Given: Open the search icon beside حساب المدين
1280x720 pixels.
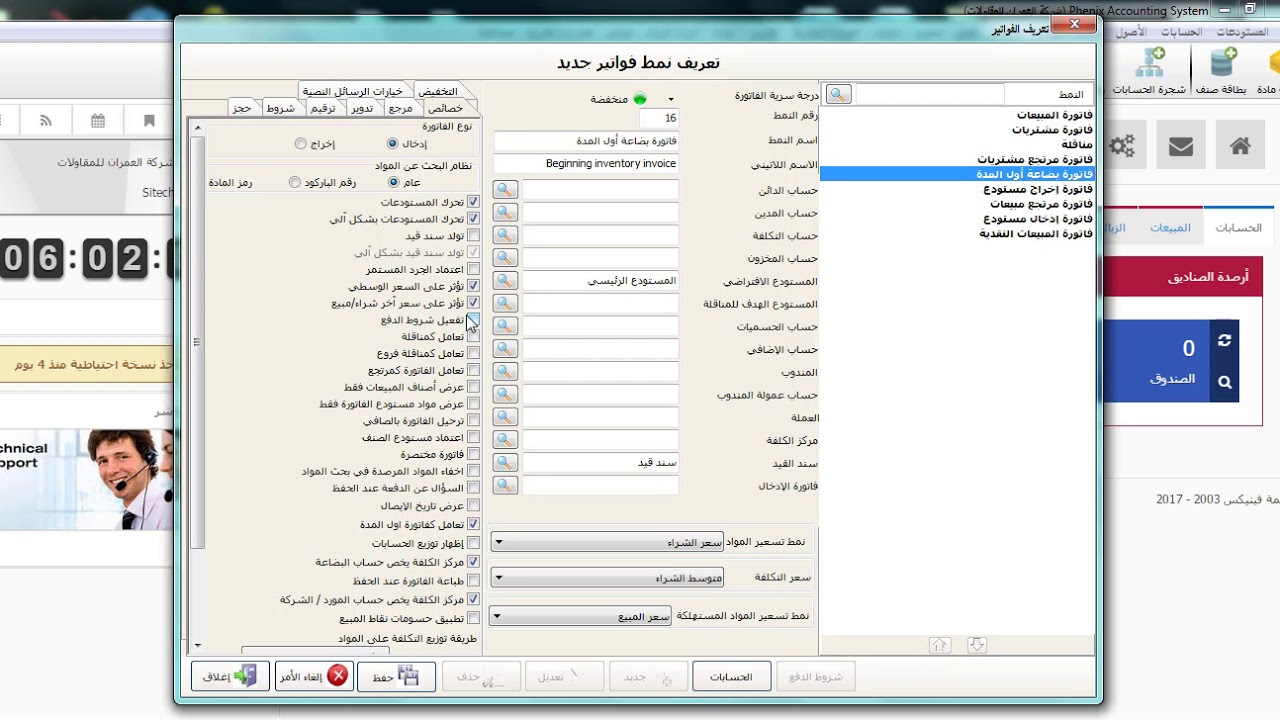Looking at the screenshot, I should (x=505, y=212).
